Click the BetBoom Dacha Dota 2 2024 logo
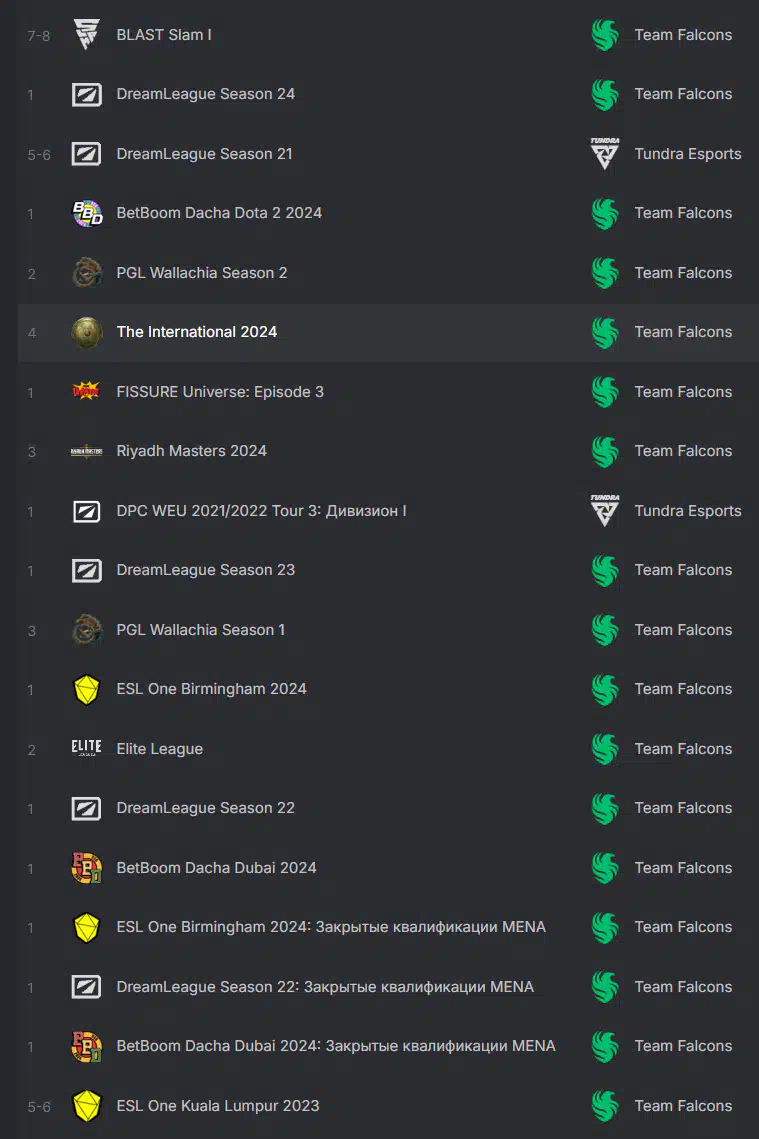 click(86, 214)
